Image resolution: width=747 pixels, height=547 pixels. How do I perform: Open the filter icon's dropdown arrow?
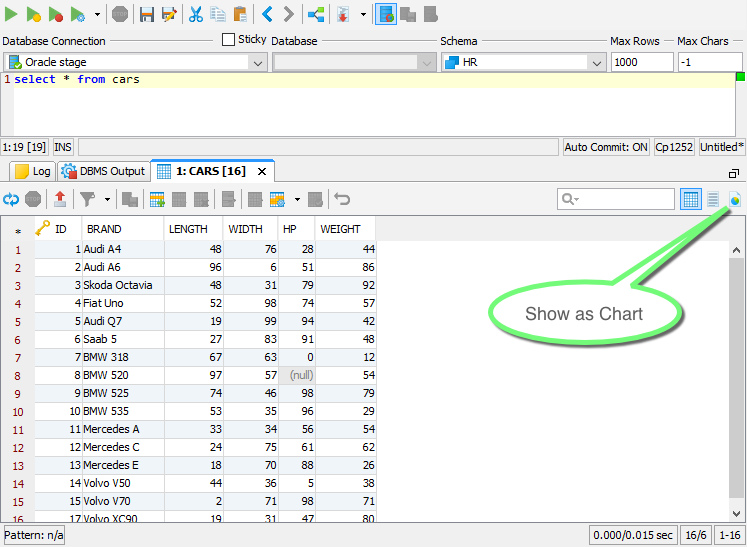click(x=106, y=199)
